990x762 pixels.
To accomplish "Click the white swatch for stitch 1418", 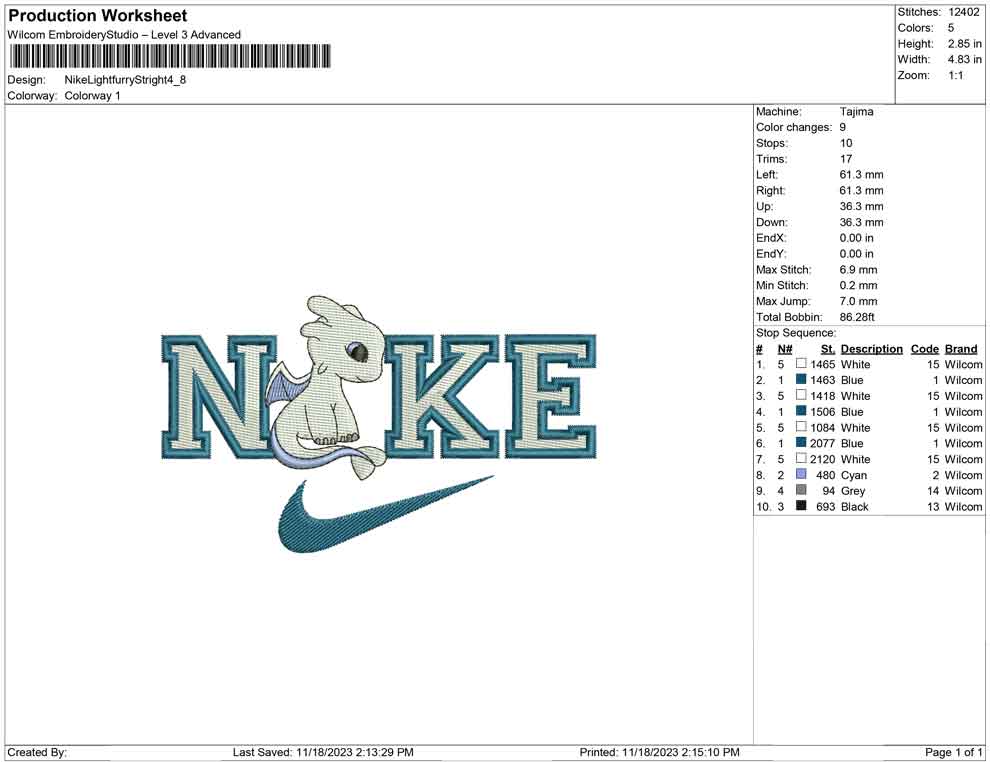I will [x=801, y=395].
